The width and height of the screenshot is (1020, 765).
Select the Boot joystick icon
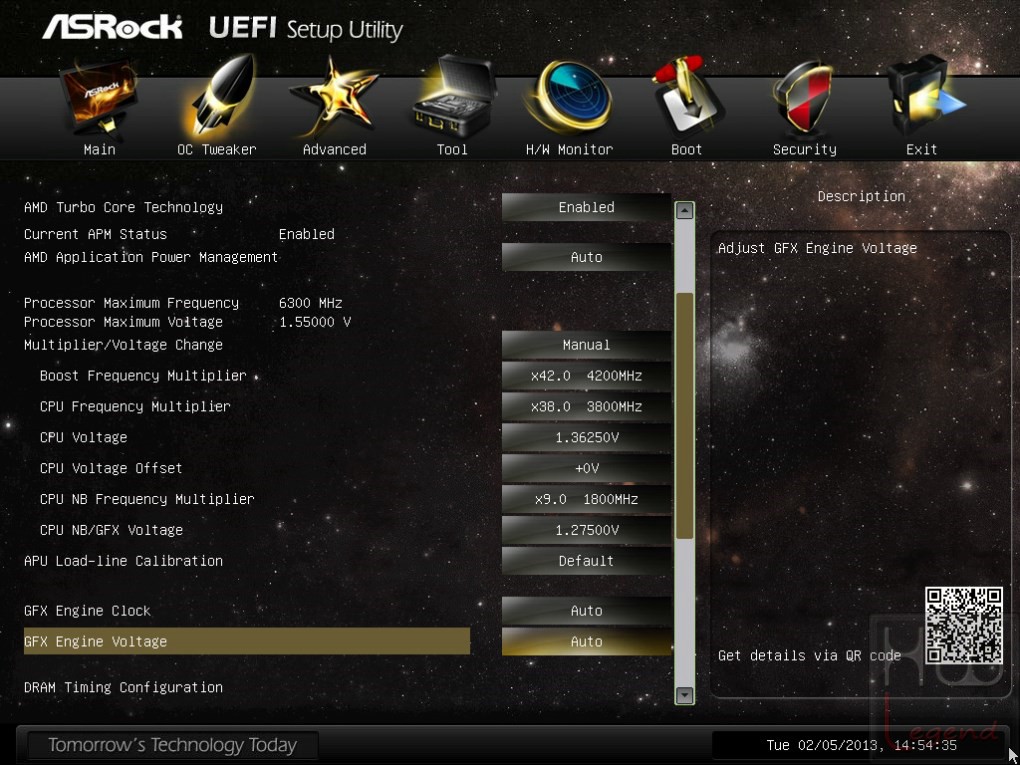tap(687, 98)
